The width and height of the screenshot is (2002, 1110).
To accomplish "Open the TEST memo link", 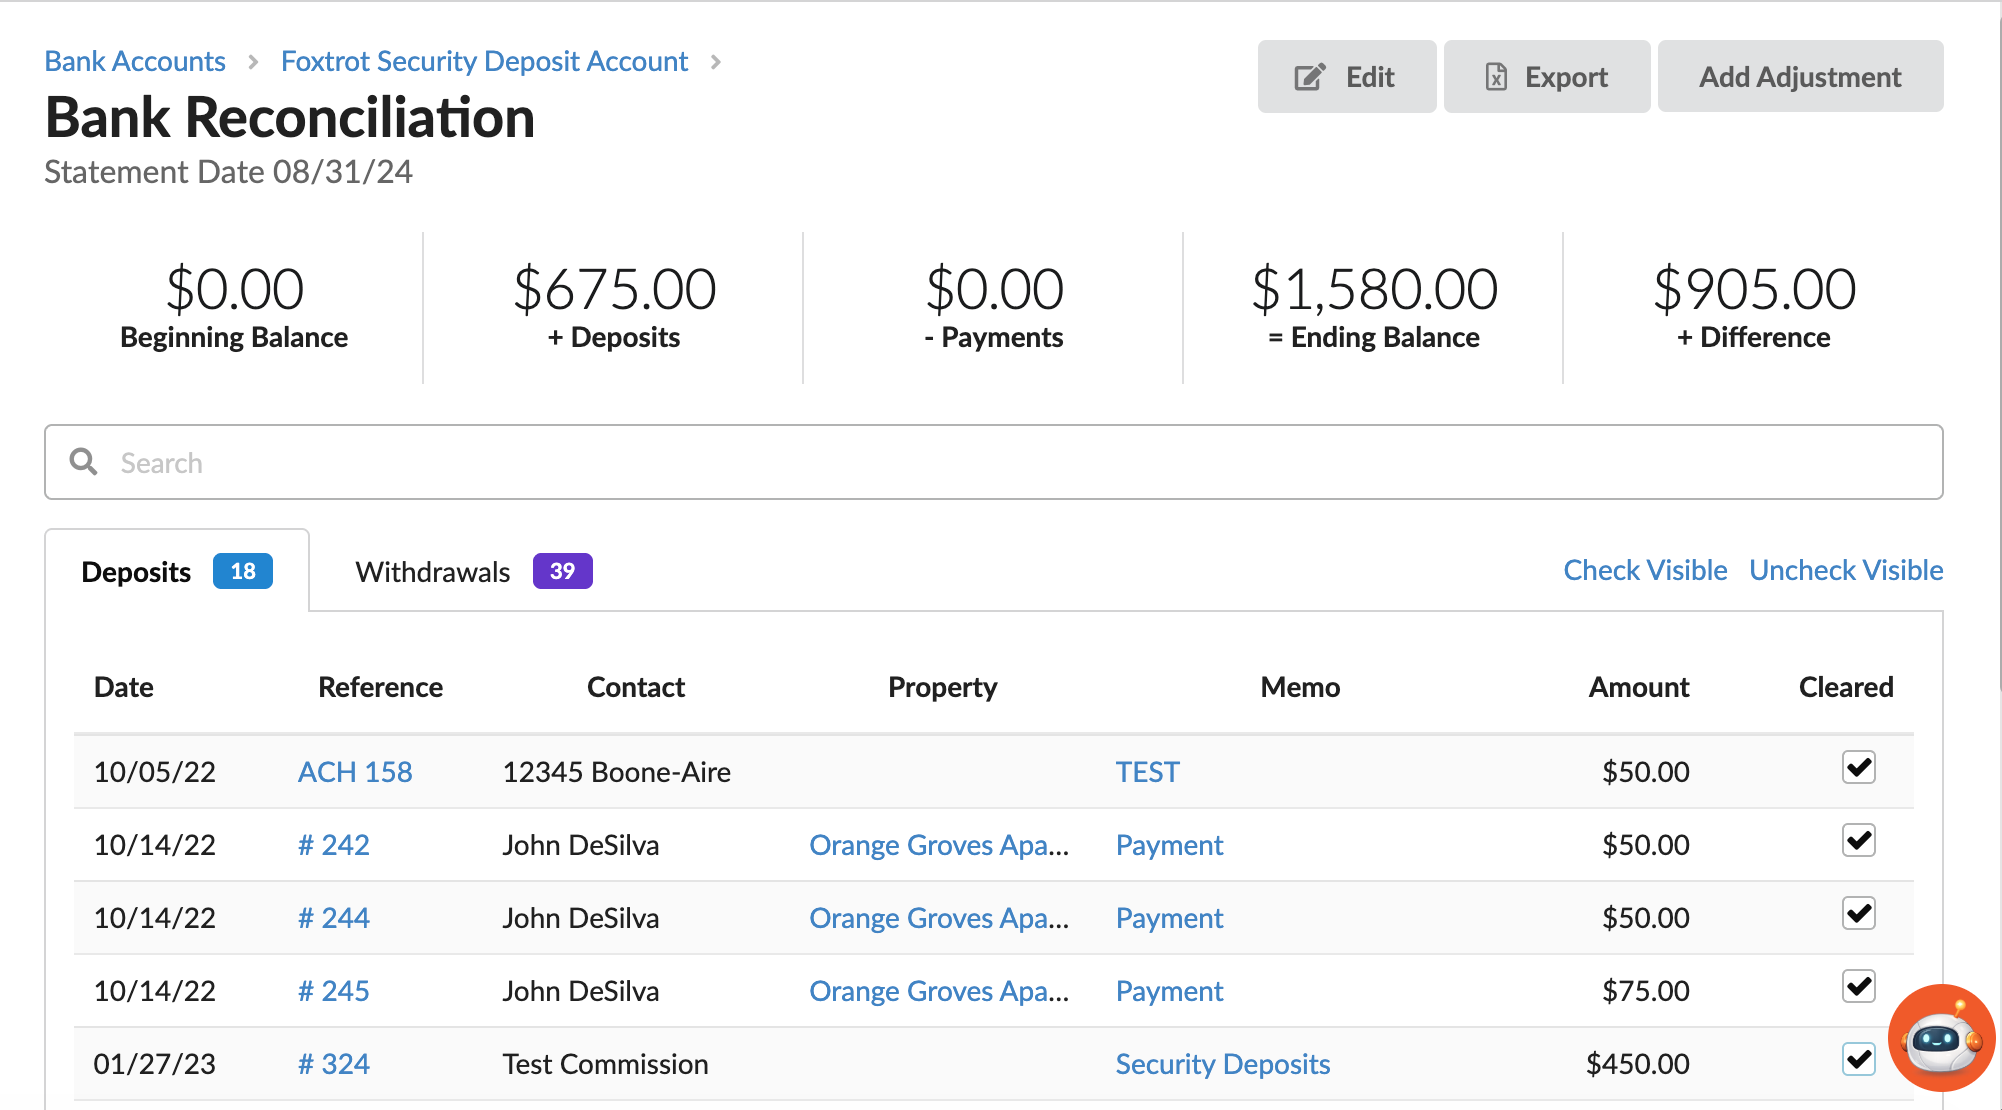I will (1148, 772).
